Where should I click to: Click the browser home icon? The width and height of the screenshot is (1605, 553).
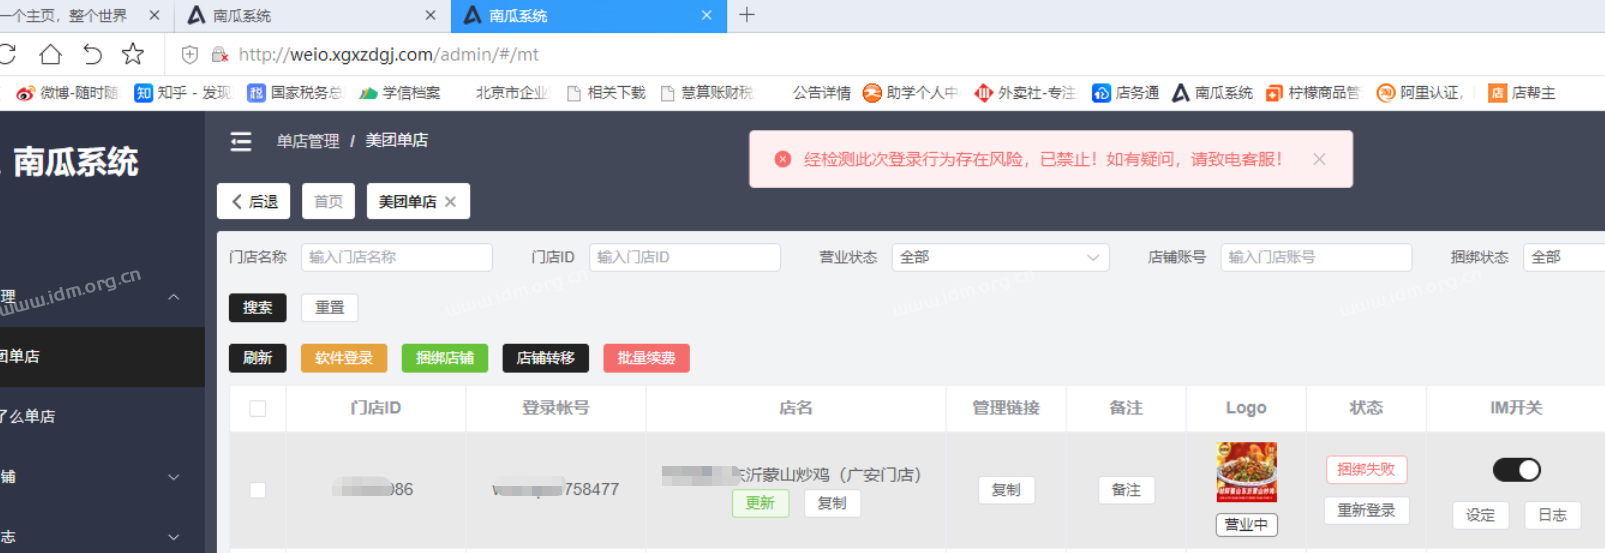tap(50, 55)
